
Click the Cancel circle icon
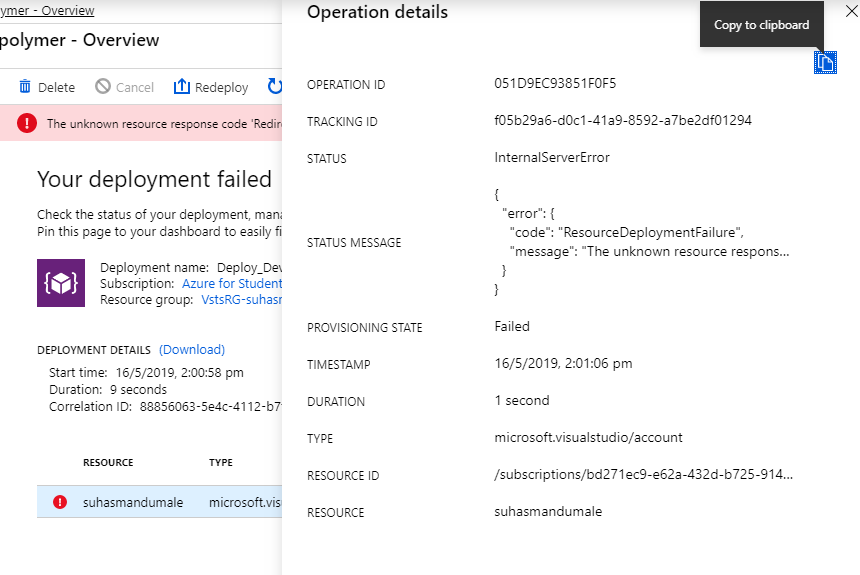click(x=103, y=87)
